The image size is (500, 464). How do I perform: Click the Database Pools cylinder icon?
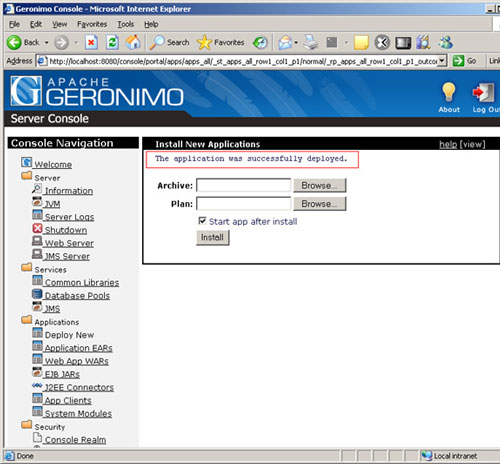tap(37, 294)
